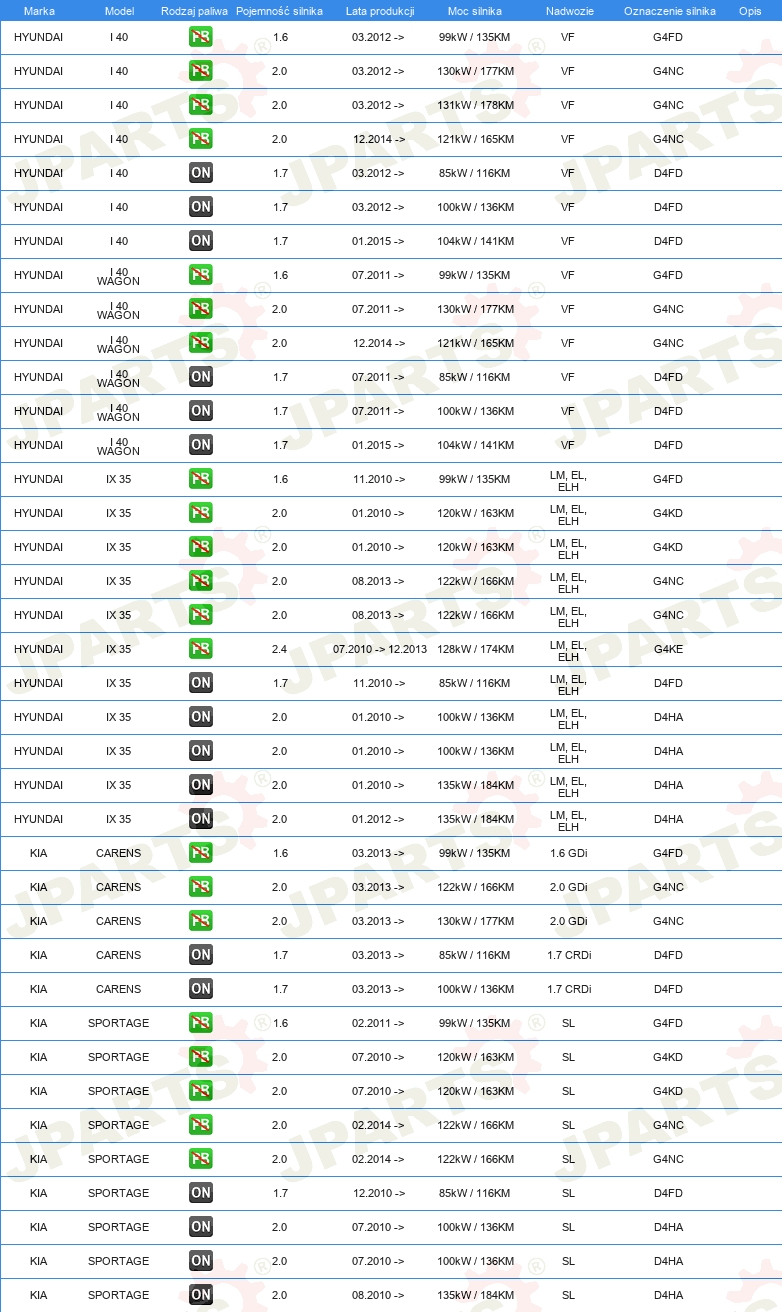Click the Rodzaj paliwa column header
The image size is (782, 1312).
pyautogui.click(x=195, y=11)
